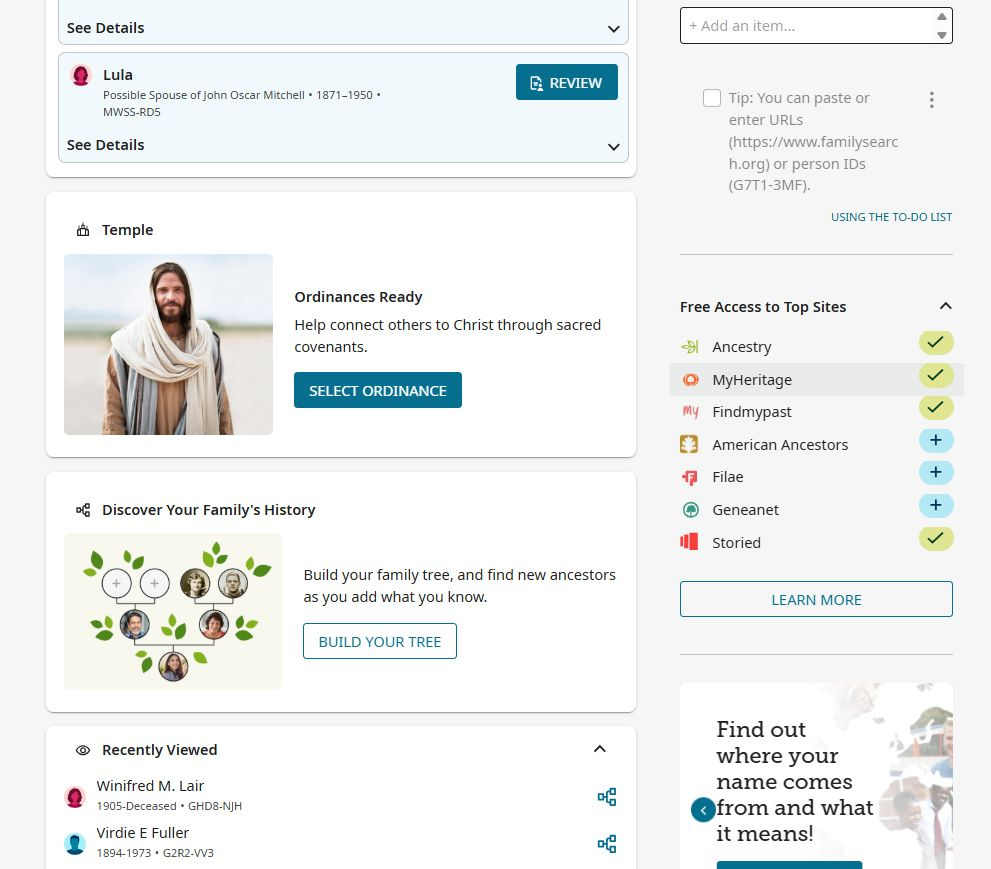Click the Findmypast logo icon

[x=690, y=412]
